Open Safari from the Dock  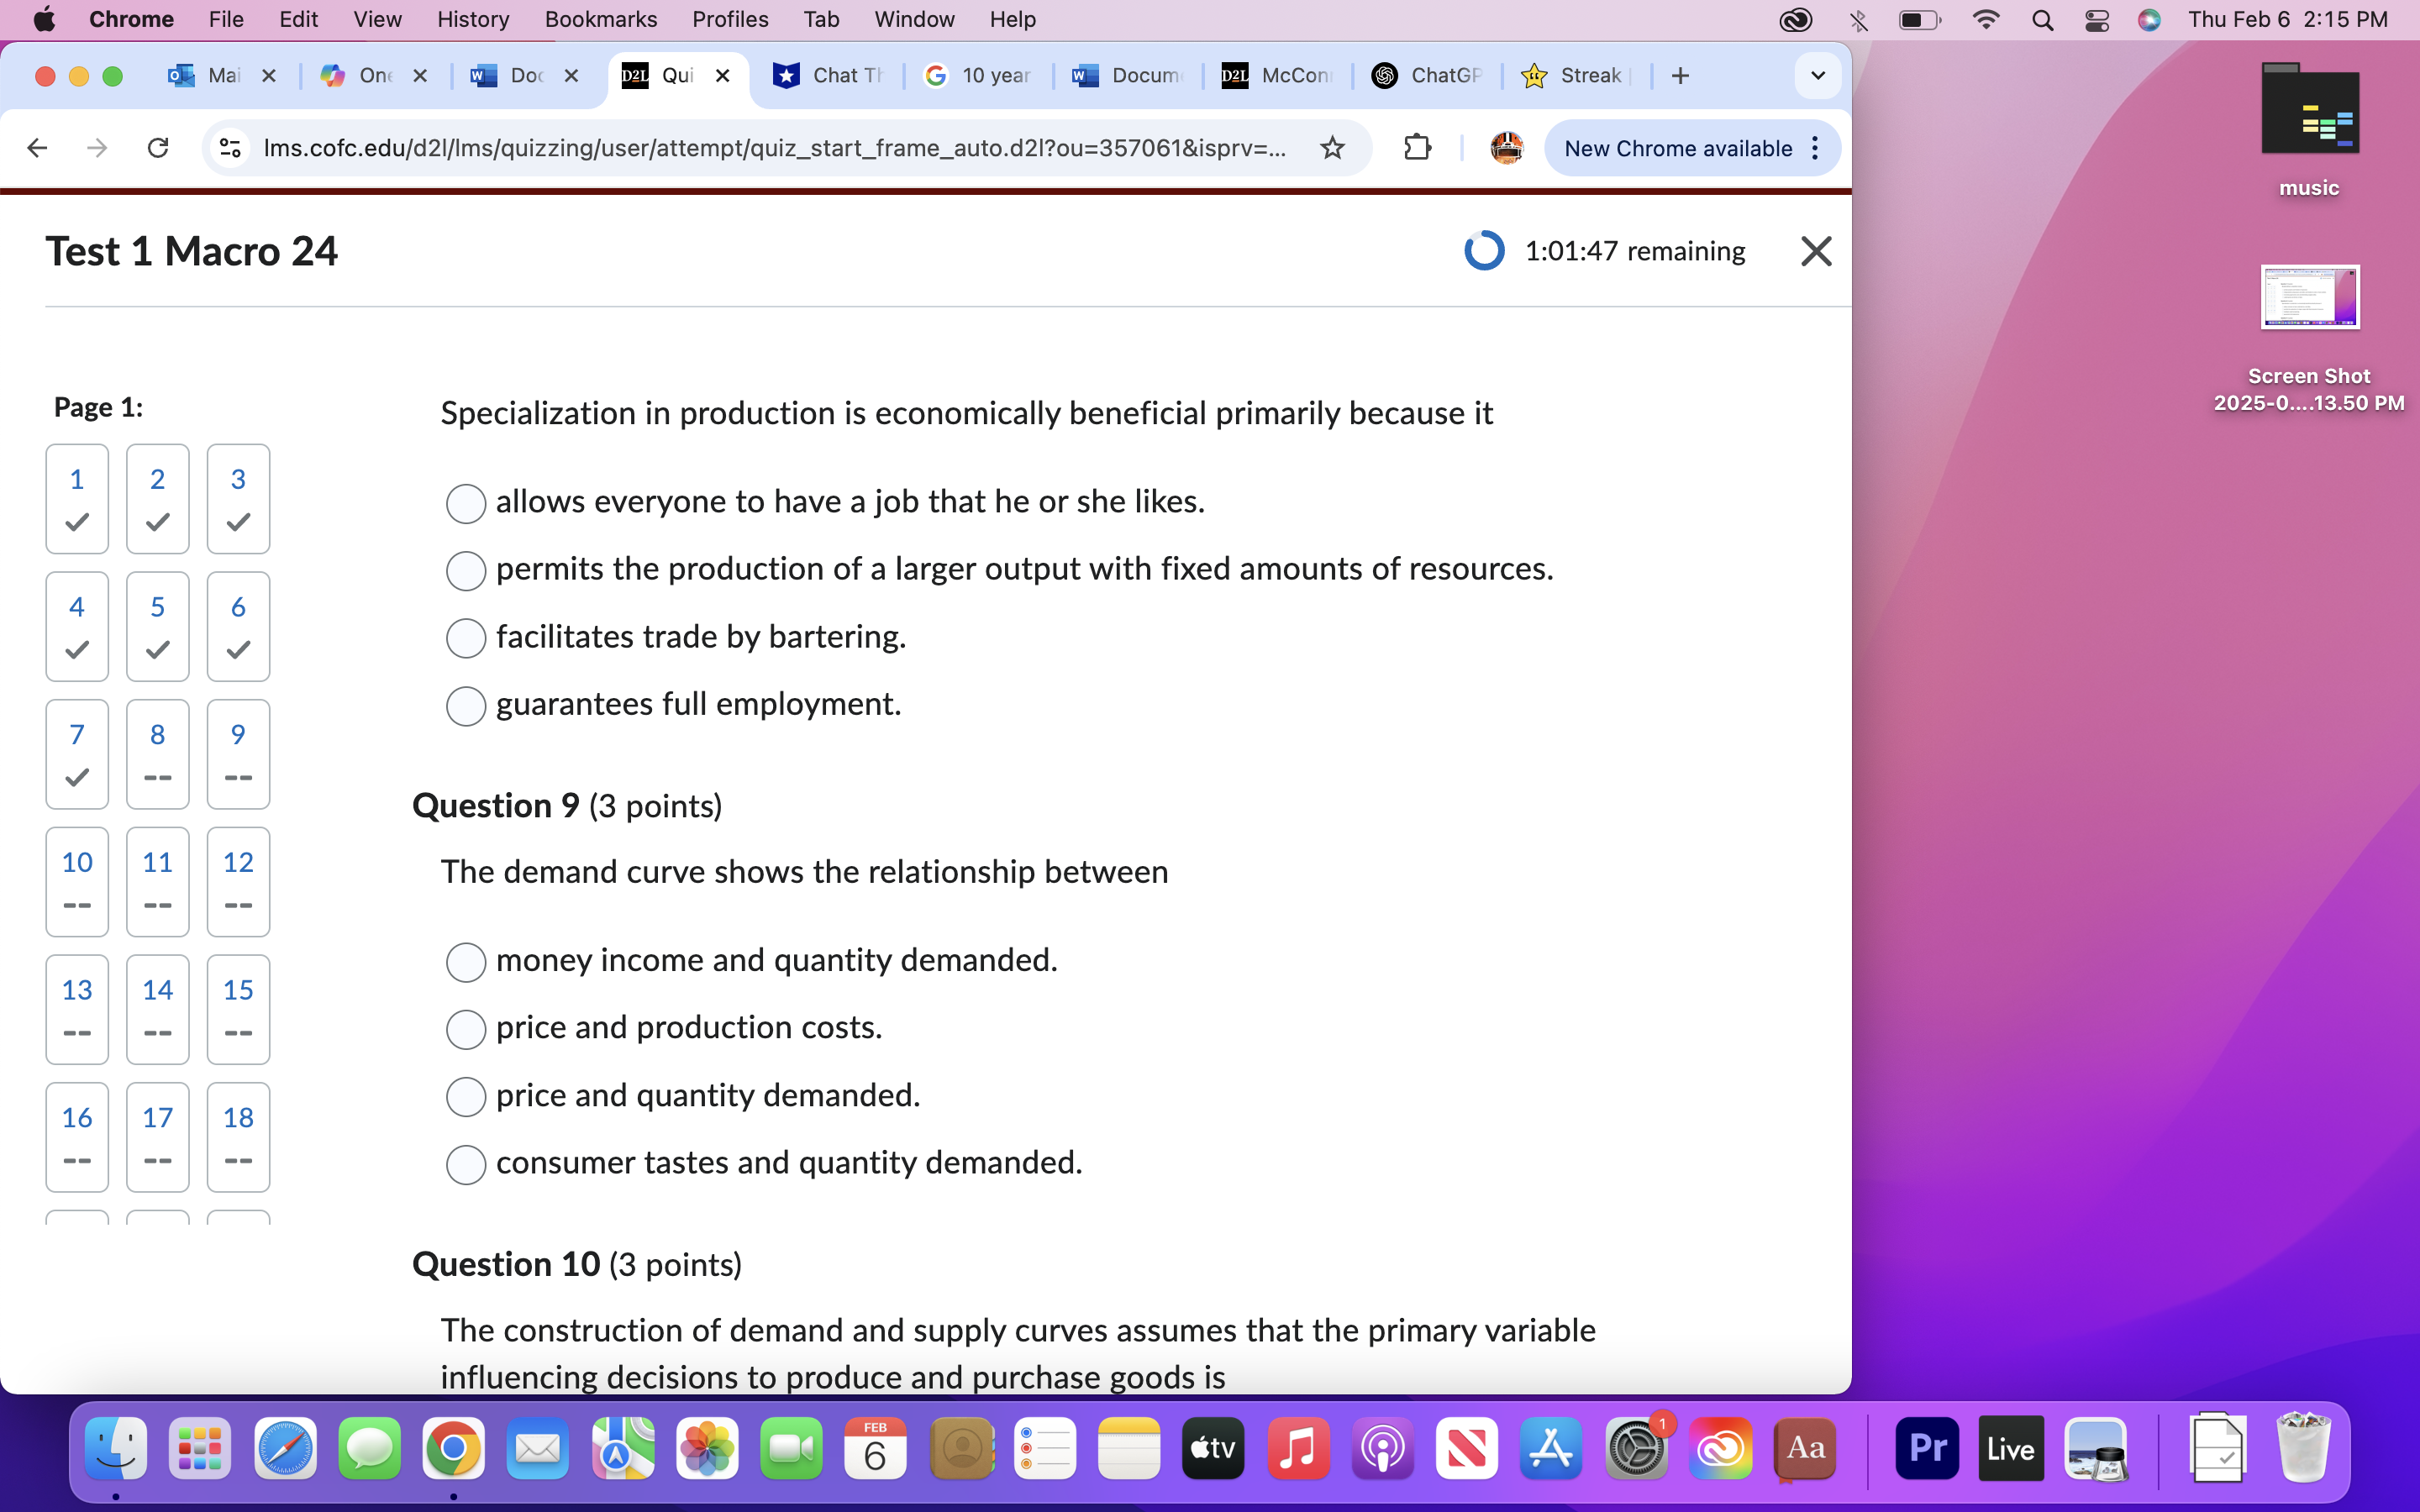pos(284,1447)
